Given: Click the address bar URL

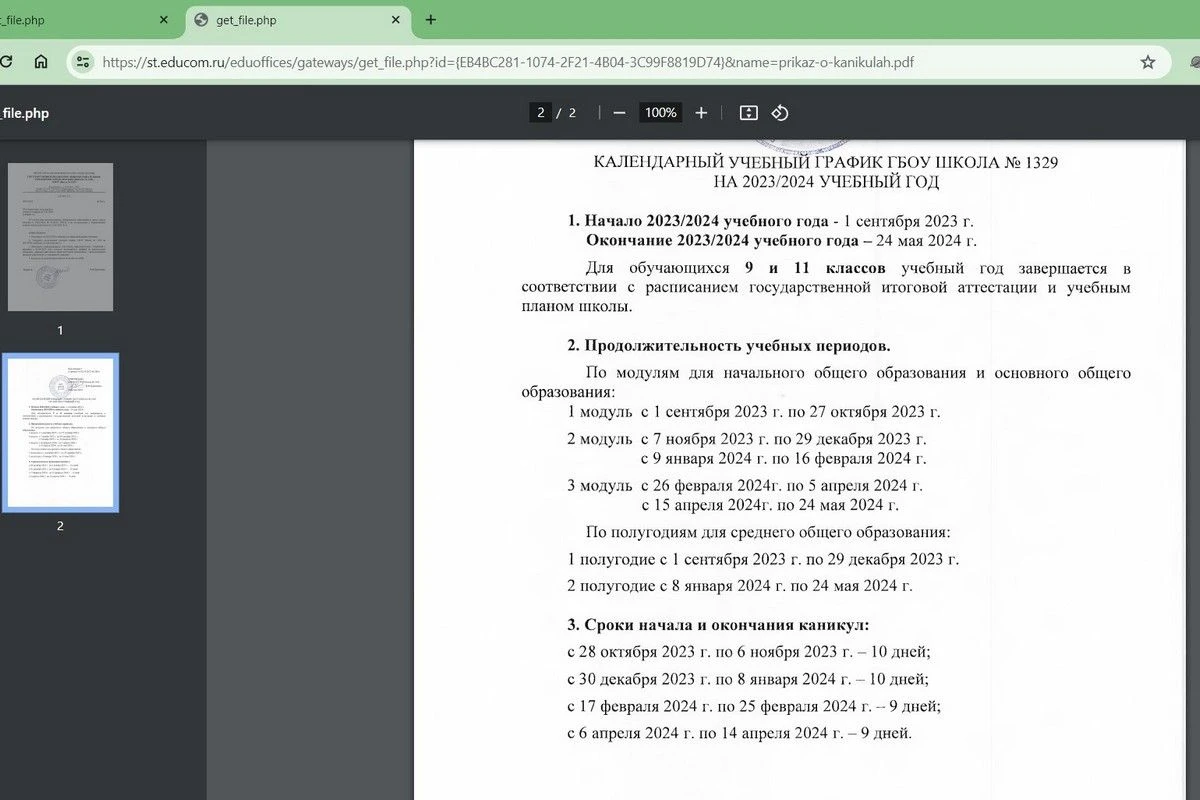Looking at the screenshot, I should (x=508, y=62).
